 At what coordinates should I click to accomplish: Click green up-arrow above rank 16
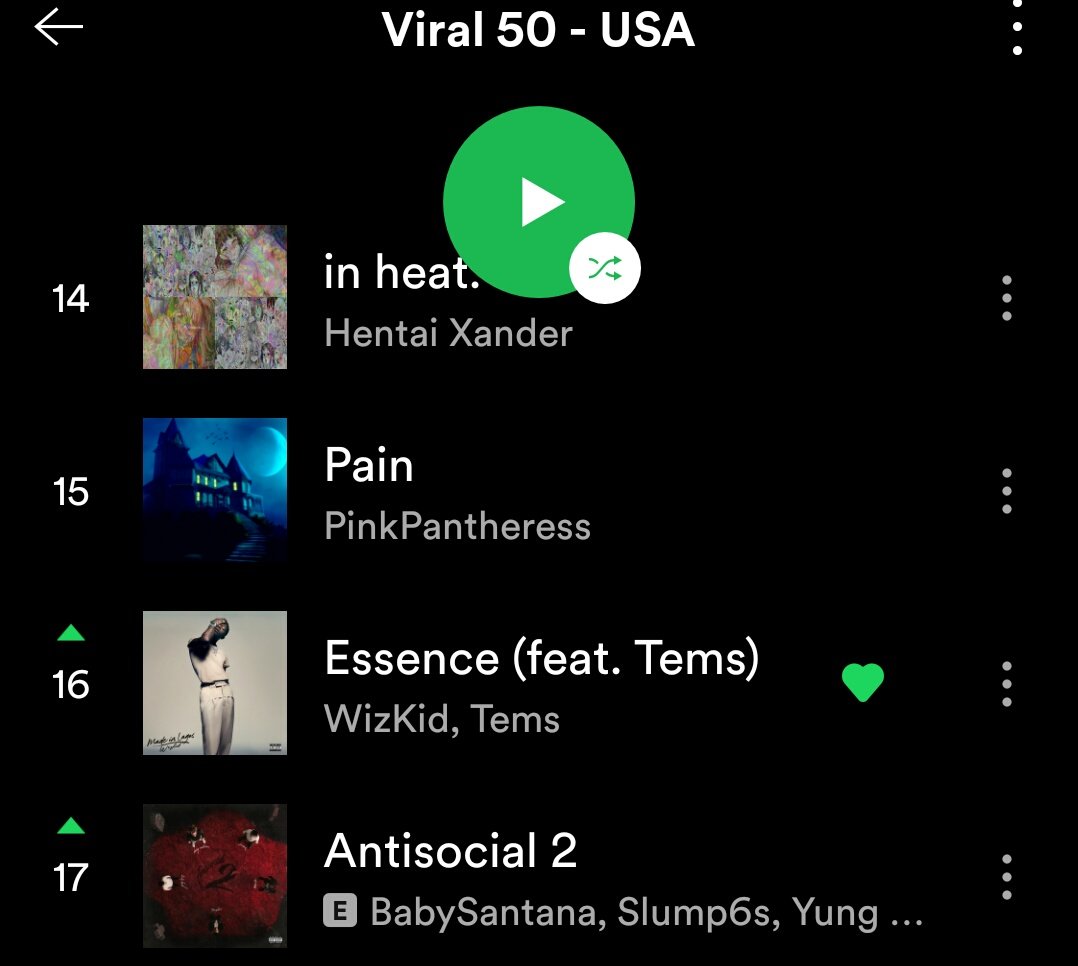[x=71, y=633]
